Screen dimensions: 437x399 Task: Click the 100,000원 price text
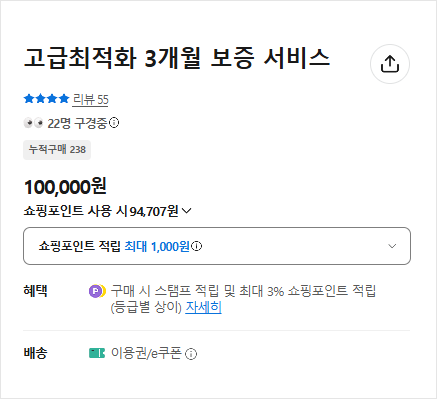click(x=65, y=186)
